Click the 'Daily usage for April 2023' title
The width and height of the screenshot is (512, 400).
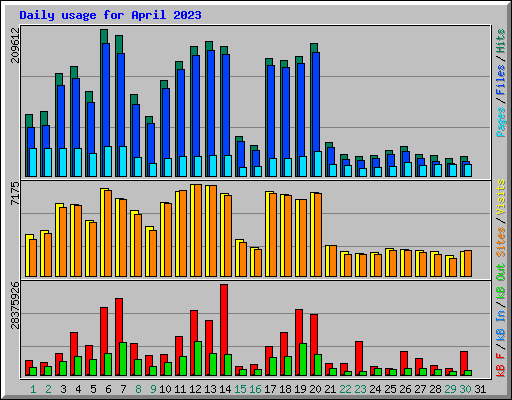(110, 15)
